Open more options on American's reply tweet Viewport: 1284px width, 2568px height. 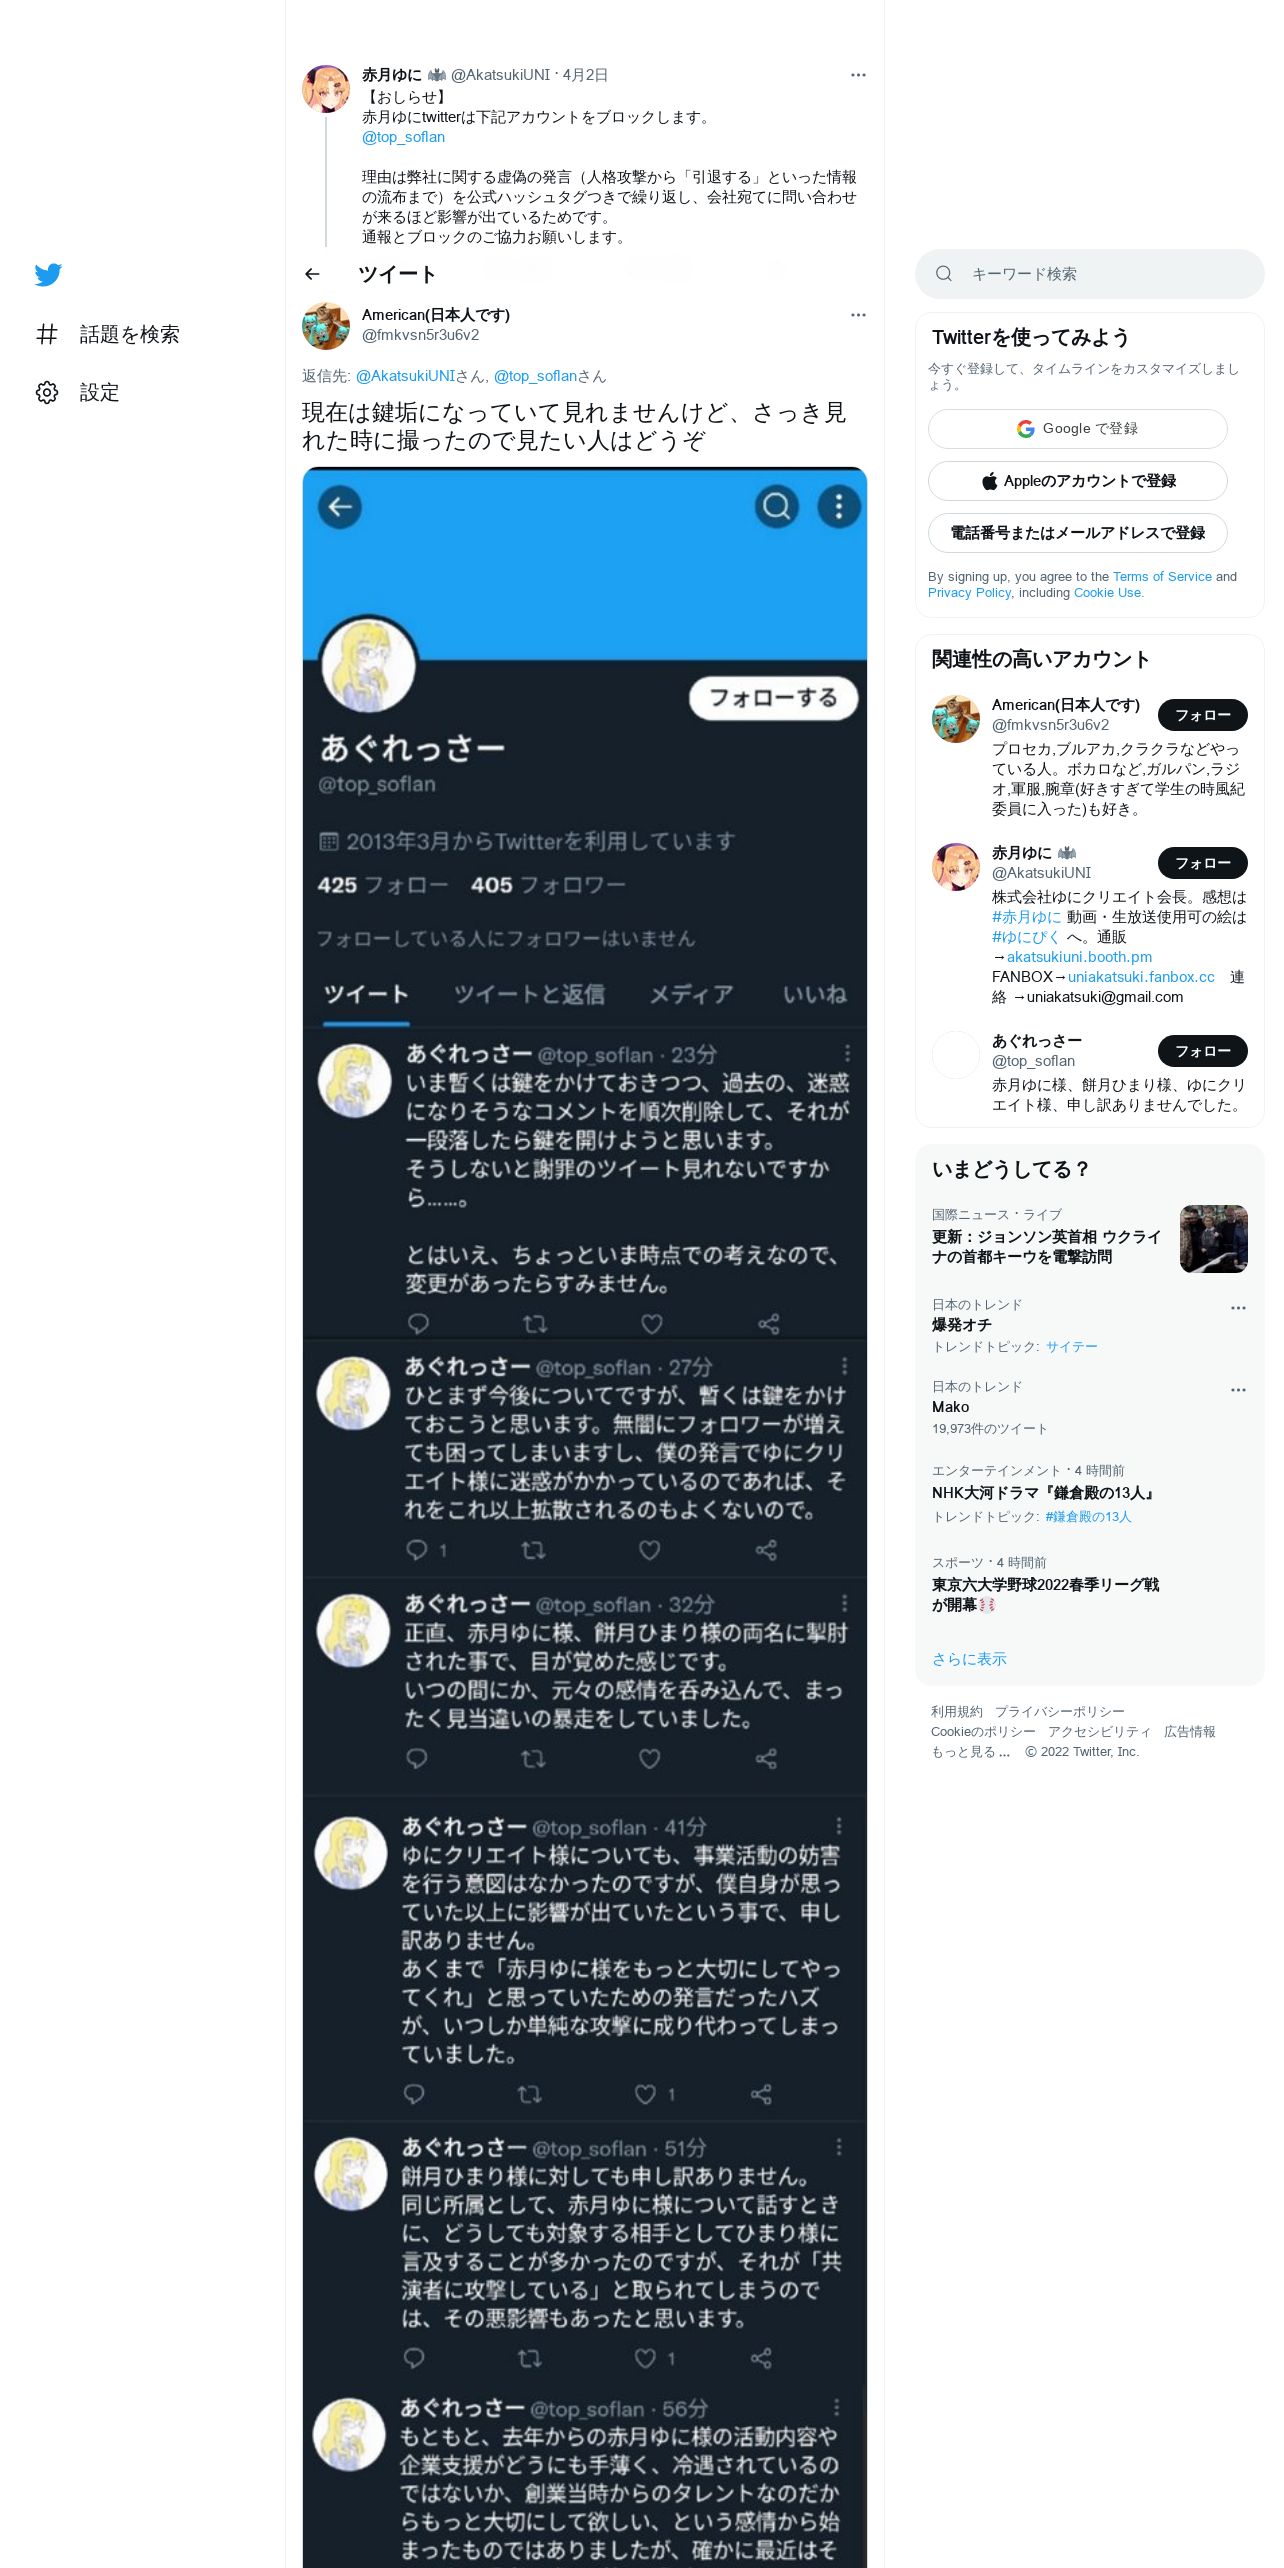point(858,315)
